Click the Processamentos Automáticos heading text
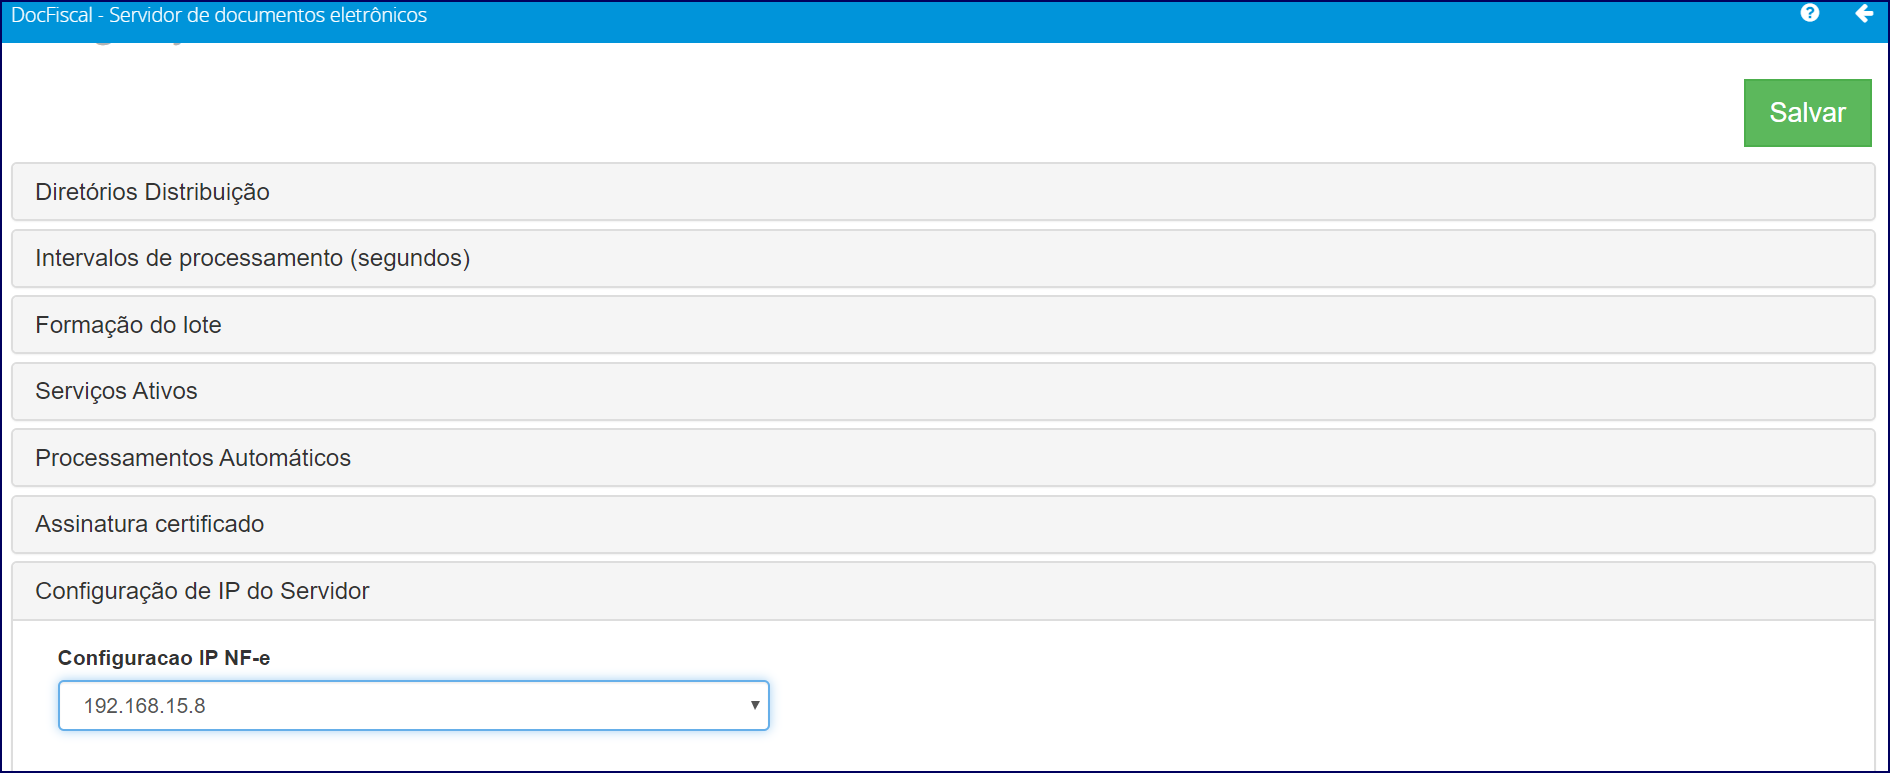1890x773 pixels. coord(193,458)
